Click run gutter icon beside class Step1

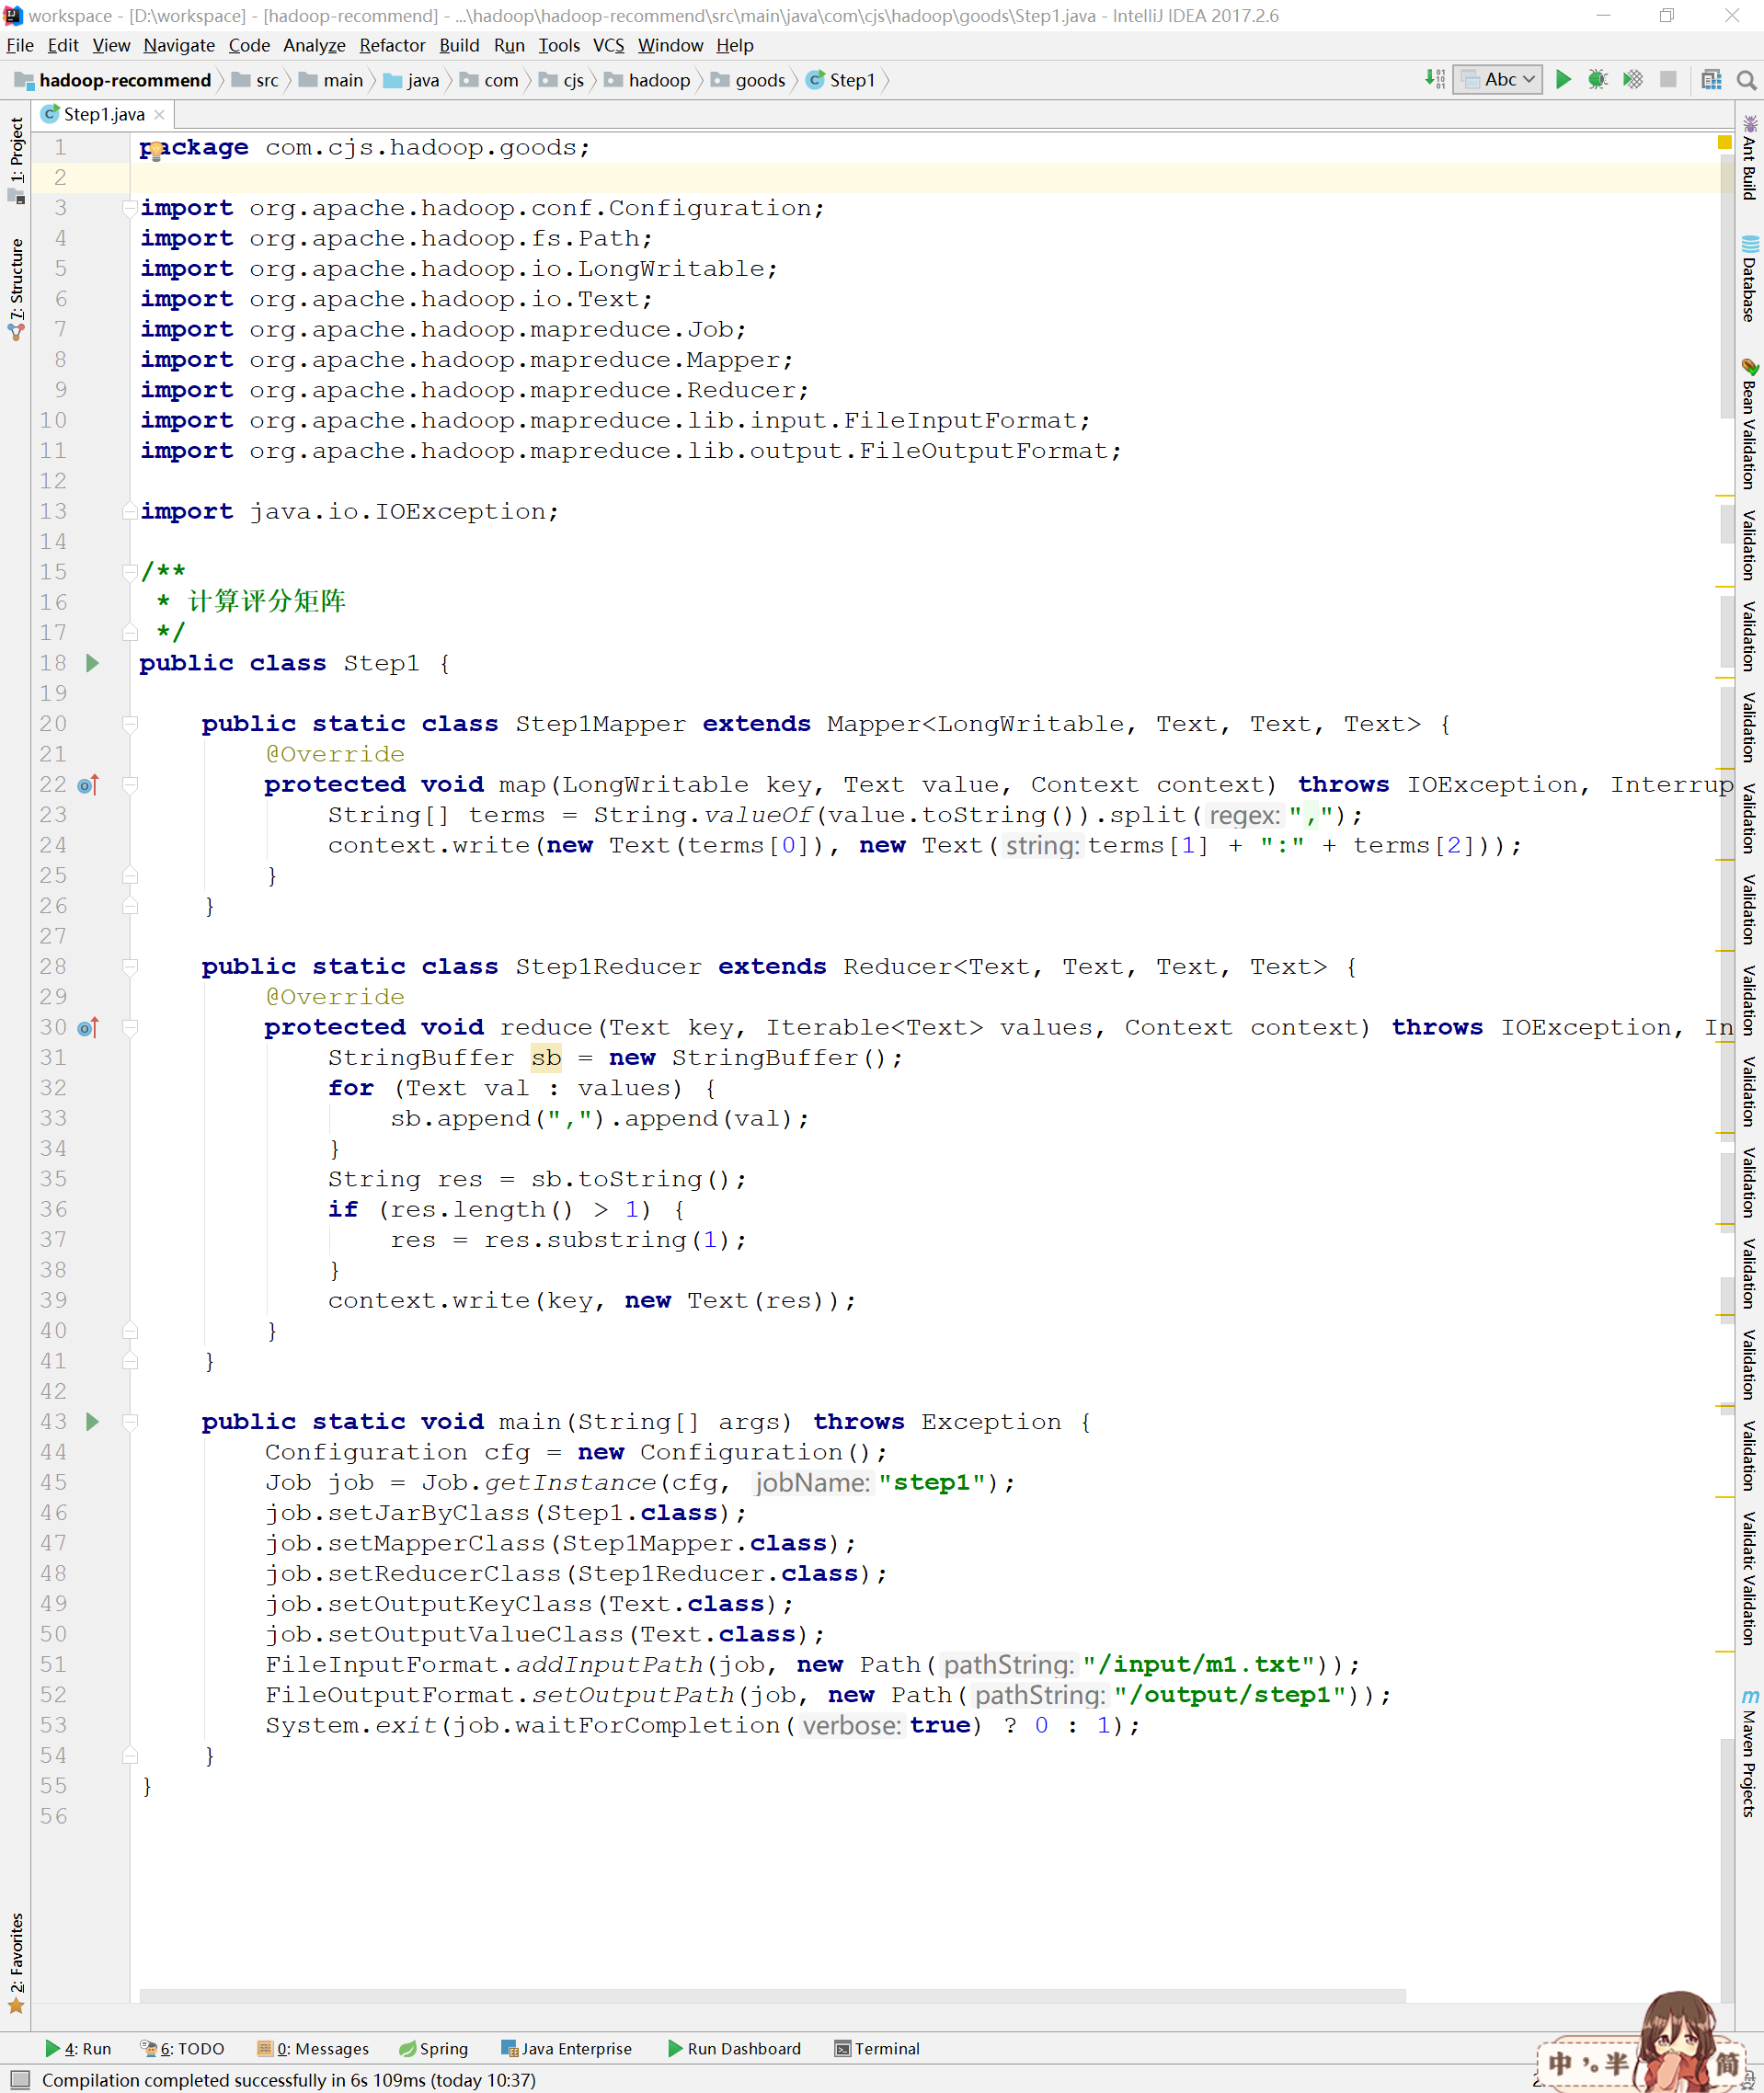click(x=92, y=663)
